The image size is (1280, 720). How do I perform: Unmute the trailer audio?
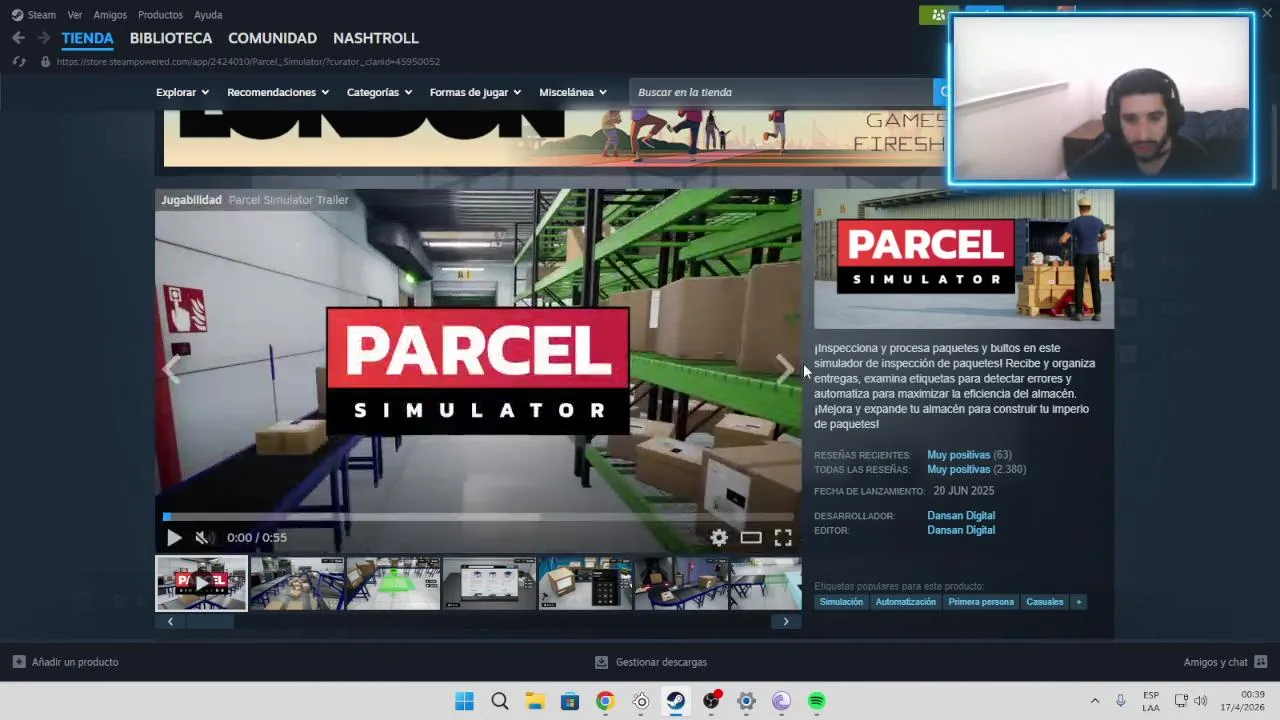(x=203, y=537)
